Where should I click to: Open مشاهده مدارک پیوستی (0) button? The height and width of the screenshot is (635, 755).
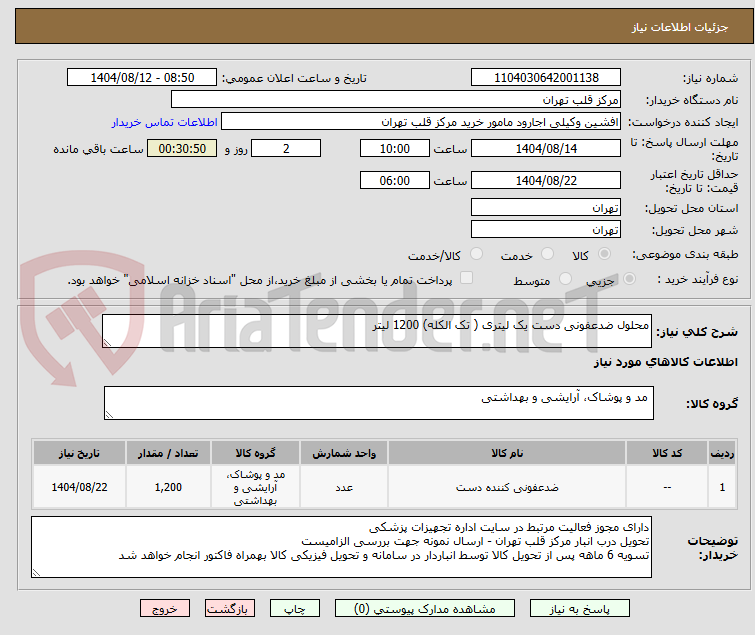pos(425,609)
